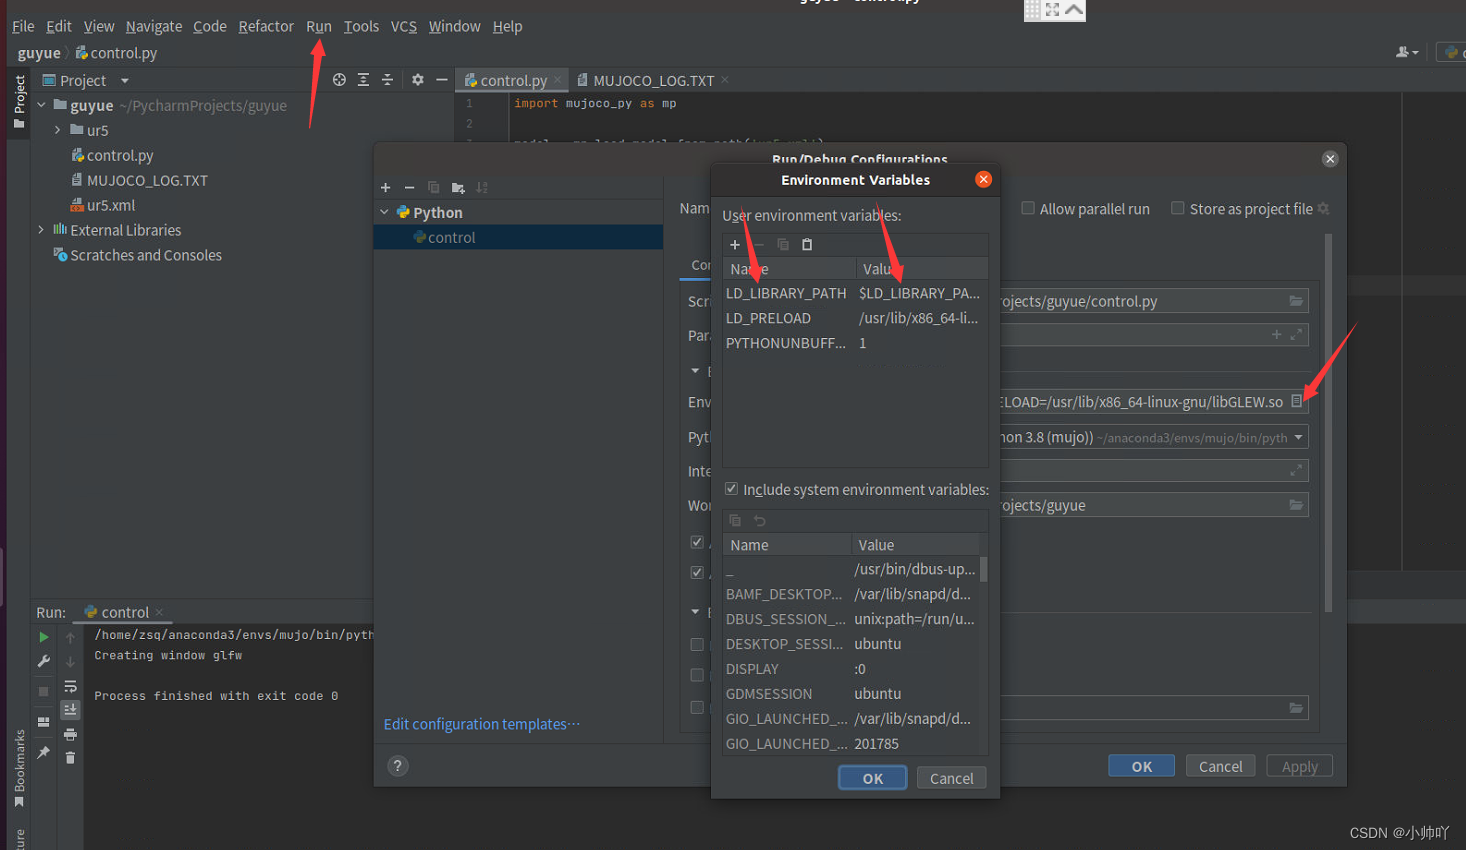Open the VCS menu

click(x=404, y=26)
